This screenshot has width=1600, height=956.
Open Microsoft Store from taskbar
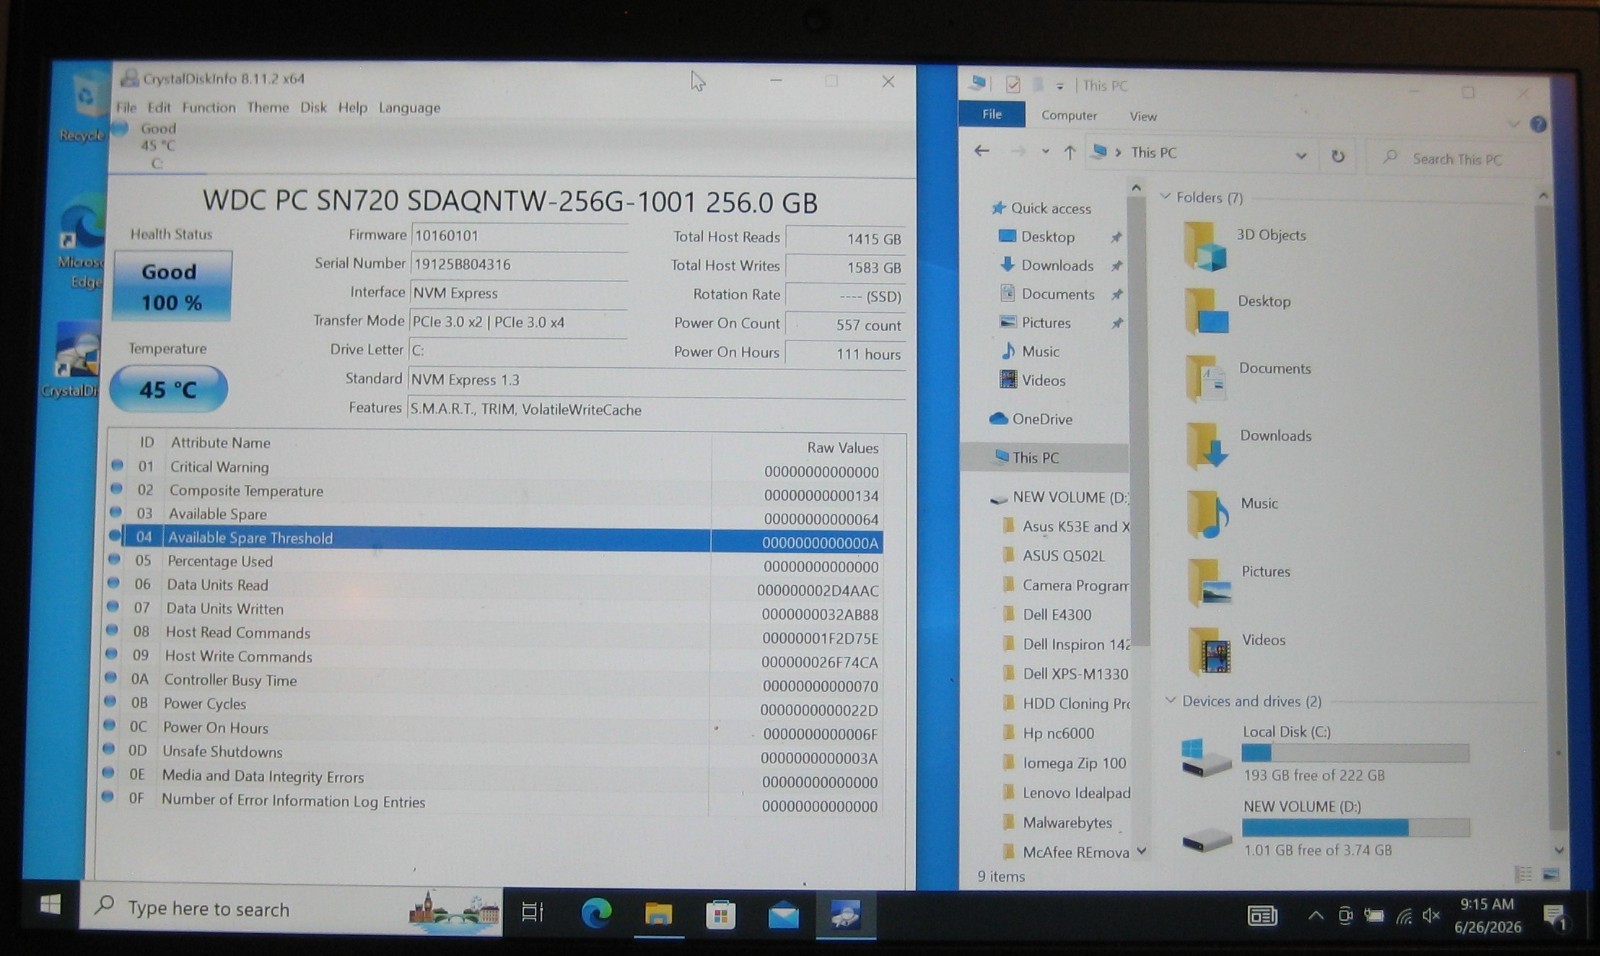[720, 914]
